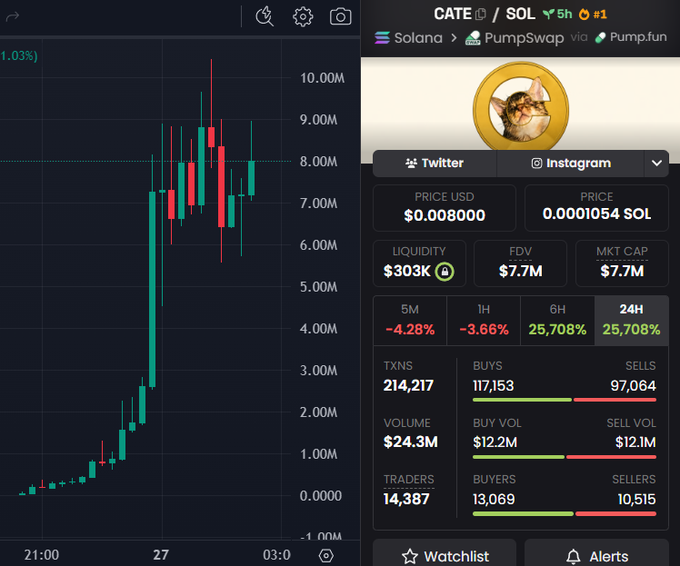Click the CATE coin logo image
Image resolution: width=680 pixels, height=566 pixels.
pos(521,108)
